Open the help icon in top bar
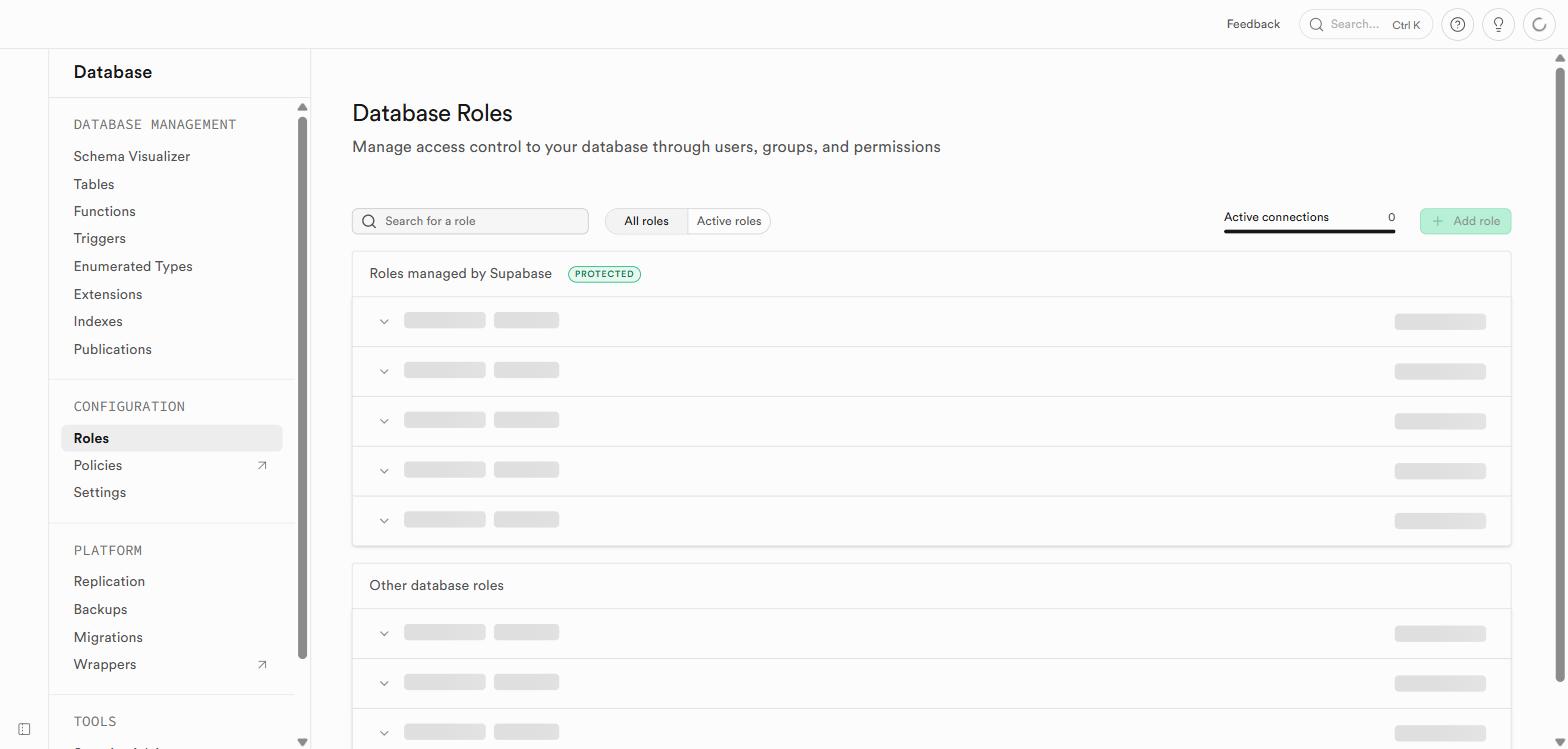Image resolution: width=1568 pixels, height=749 pixels. (1458, 24)
